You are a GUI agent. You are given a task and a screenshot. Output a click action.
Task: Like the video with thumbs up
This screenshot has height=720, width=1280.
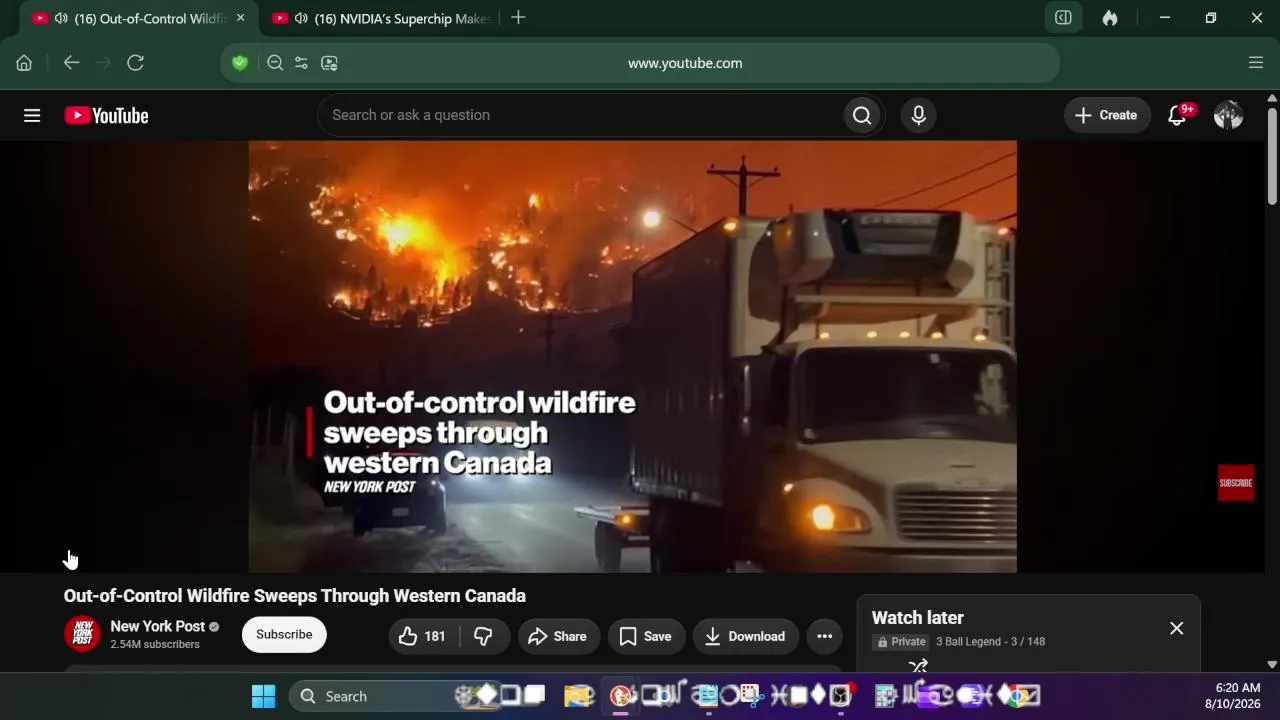point(422,636)
